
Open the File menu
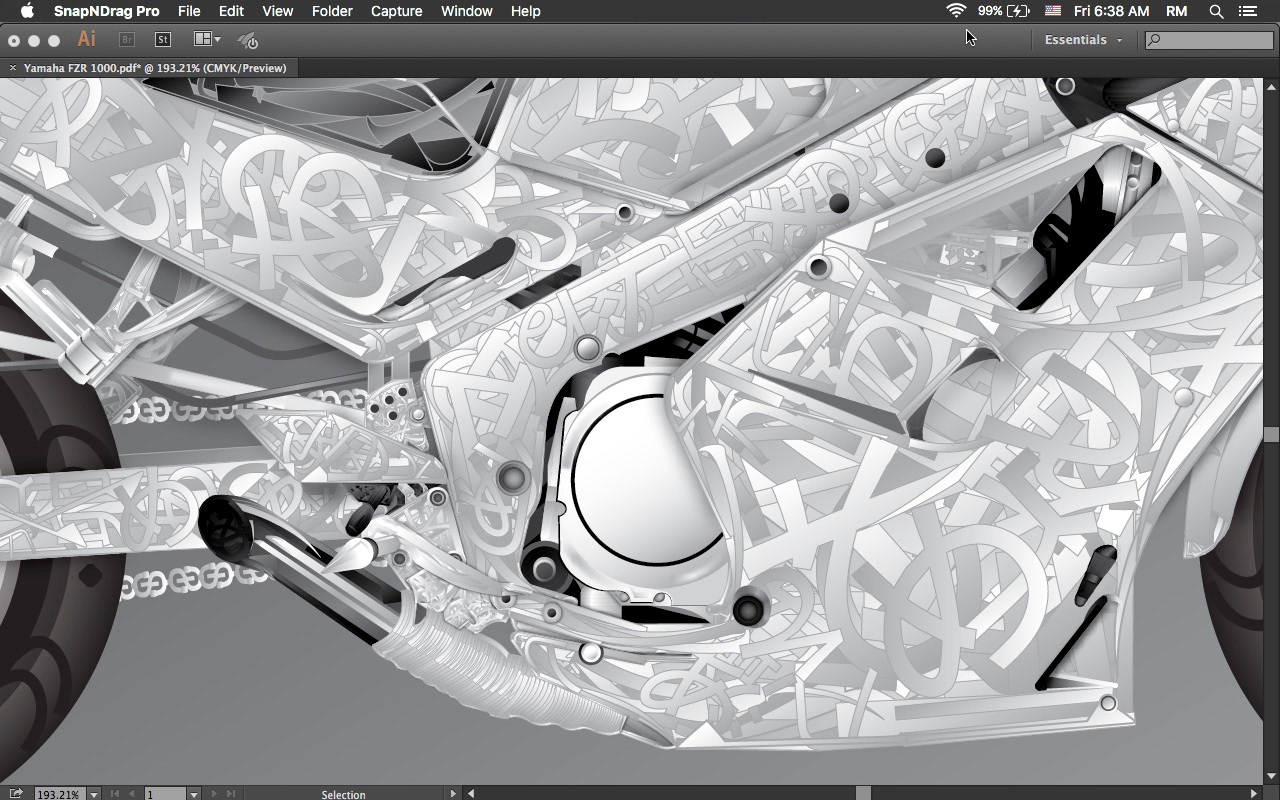189,11
